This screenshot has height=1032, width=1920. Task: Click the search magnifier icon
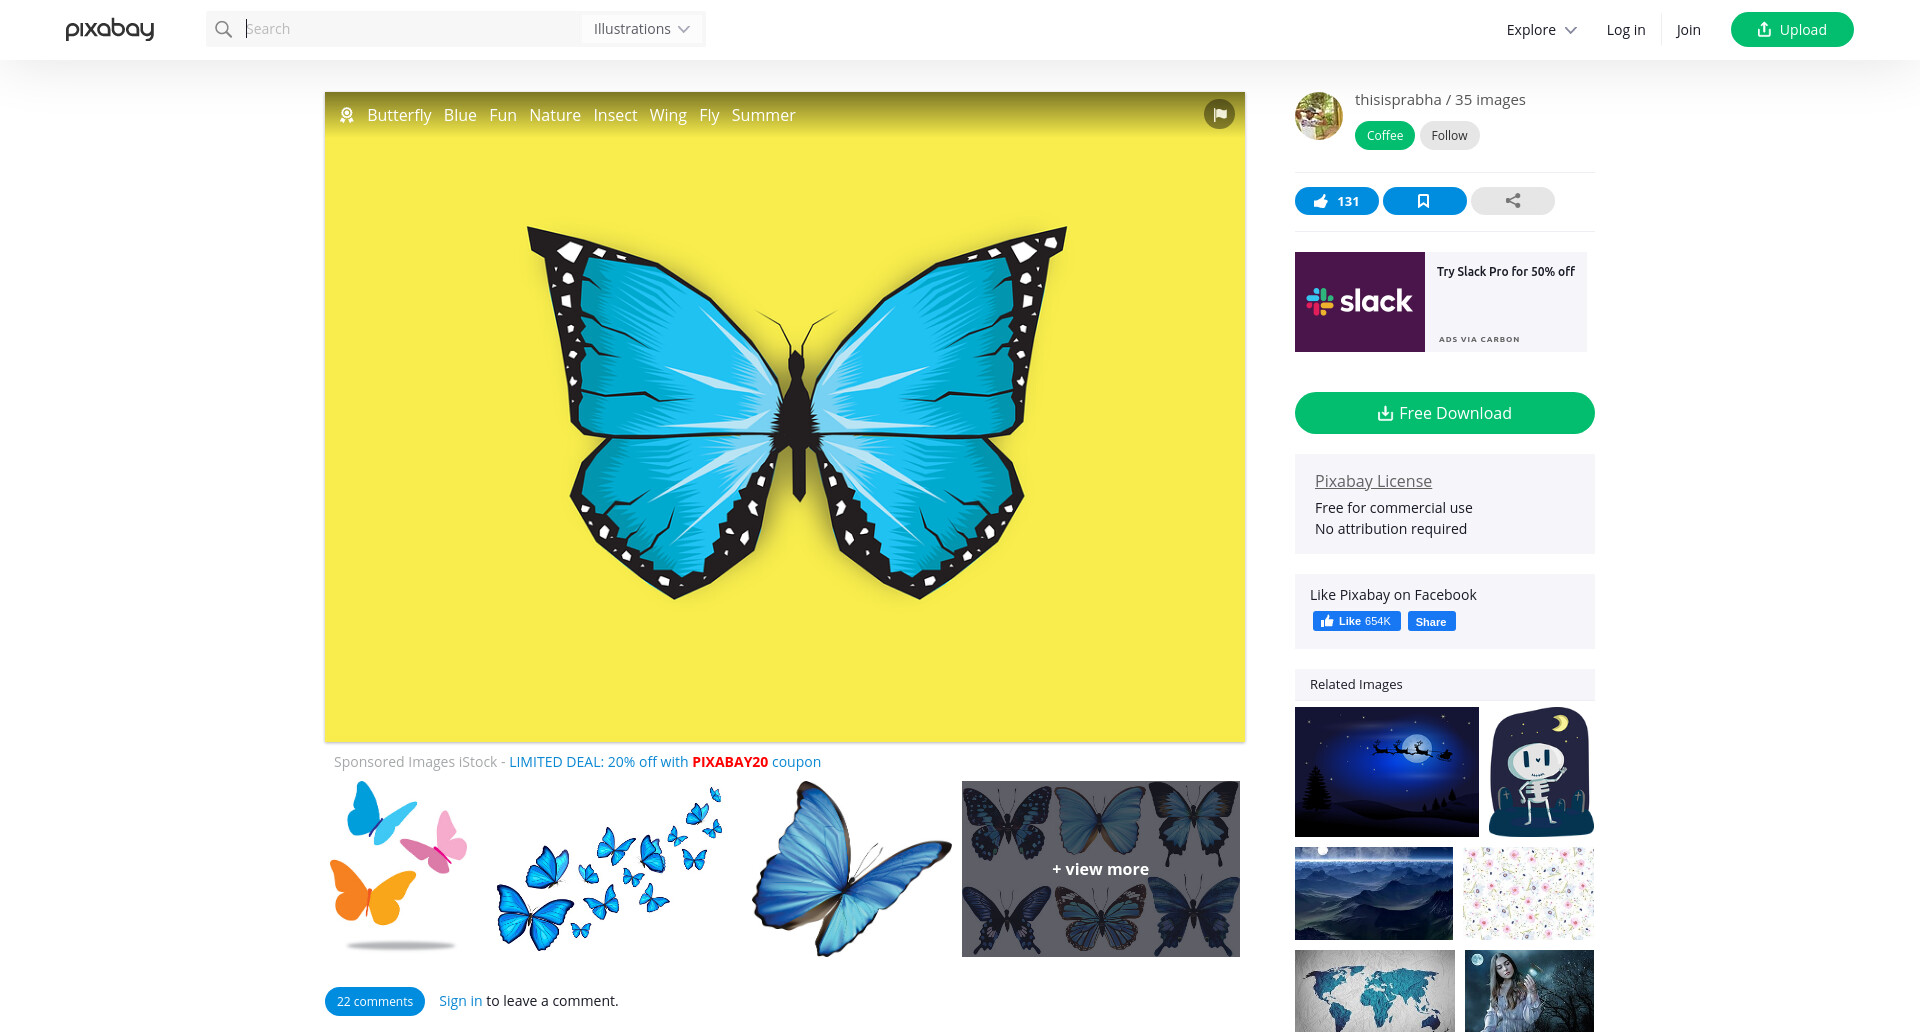click(224, 29)
